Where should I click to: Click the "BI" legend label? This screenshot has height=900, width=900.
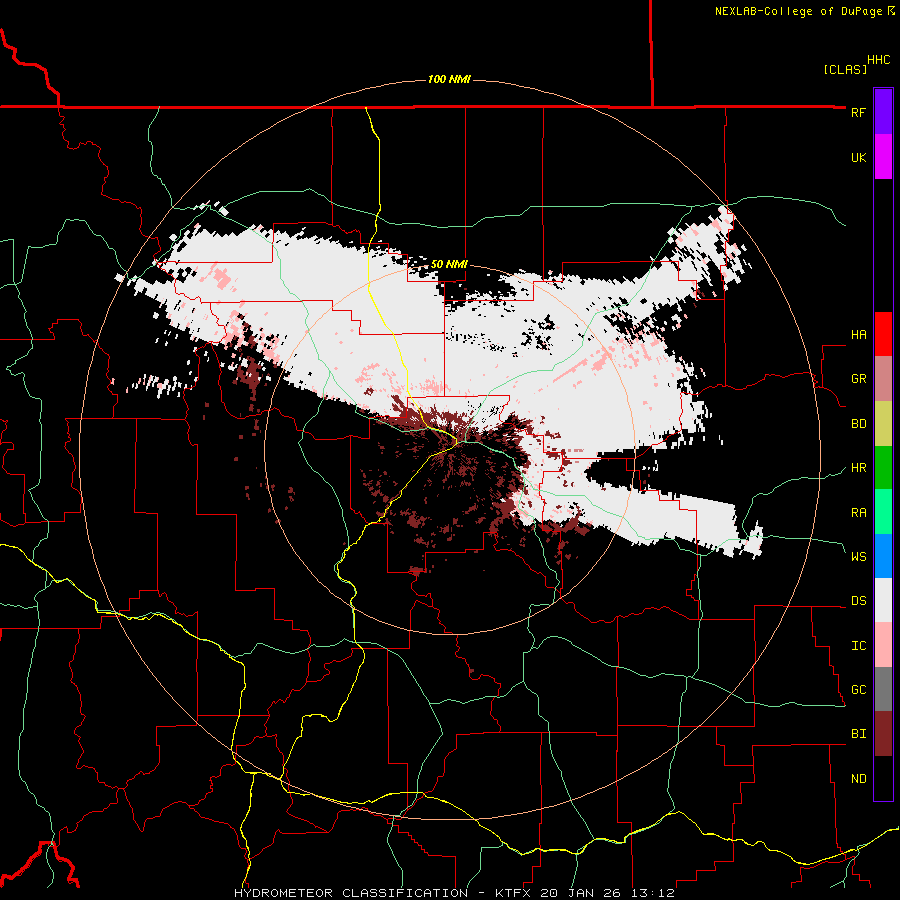click(x=858, y=734)
